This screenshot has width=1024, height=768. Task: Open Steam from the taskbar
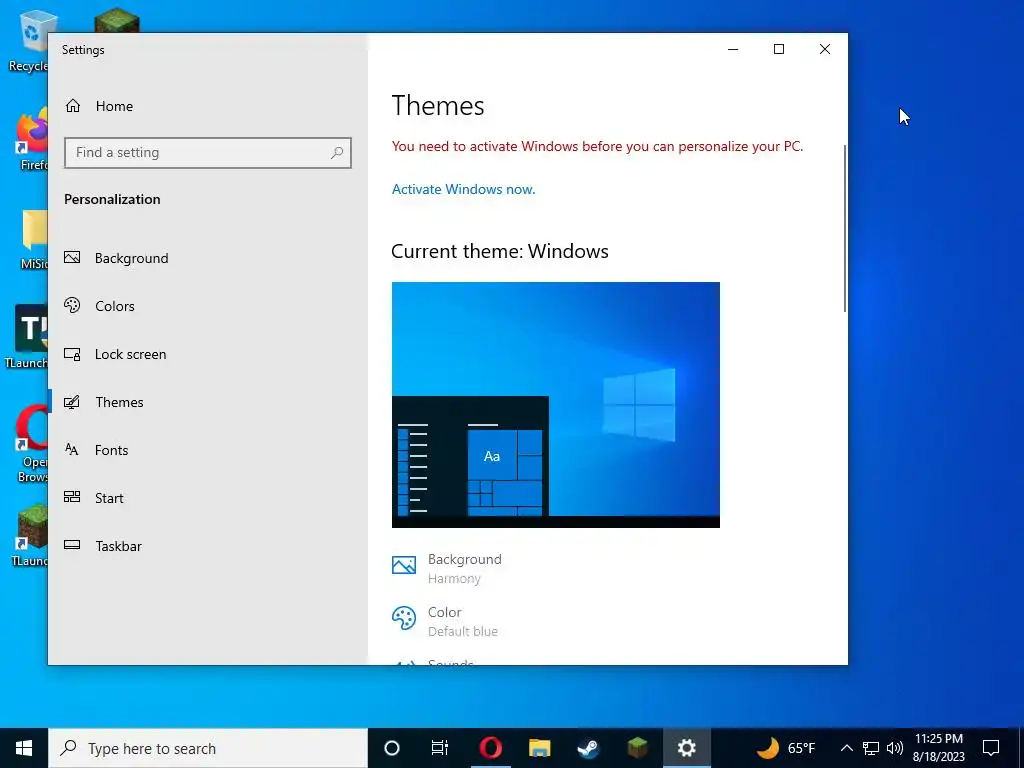pyautogui.click(x=588, y=748)
